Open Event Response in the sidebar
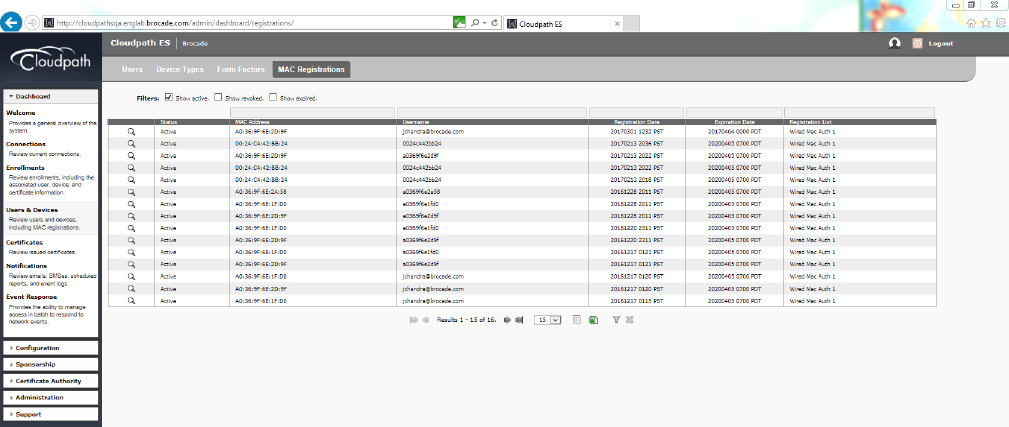1009x427 pixels. point(32,297)
